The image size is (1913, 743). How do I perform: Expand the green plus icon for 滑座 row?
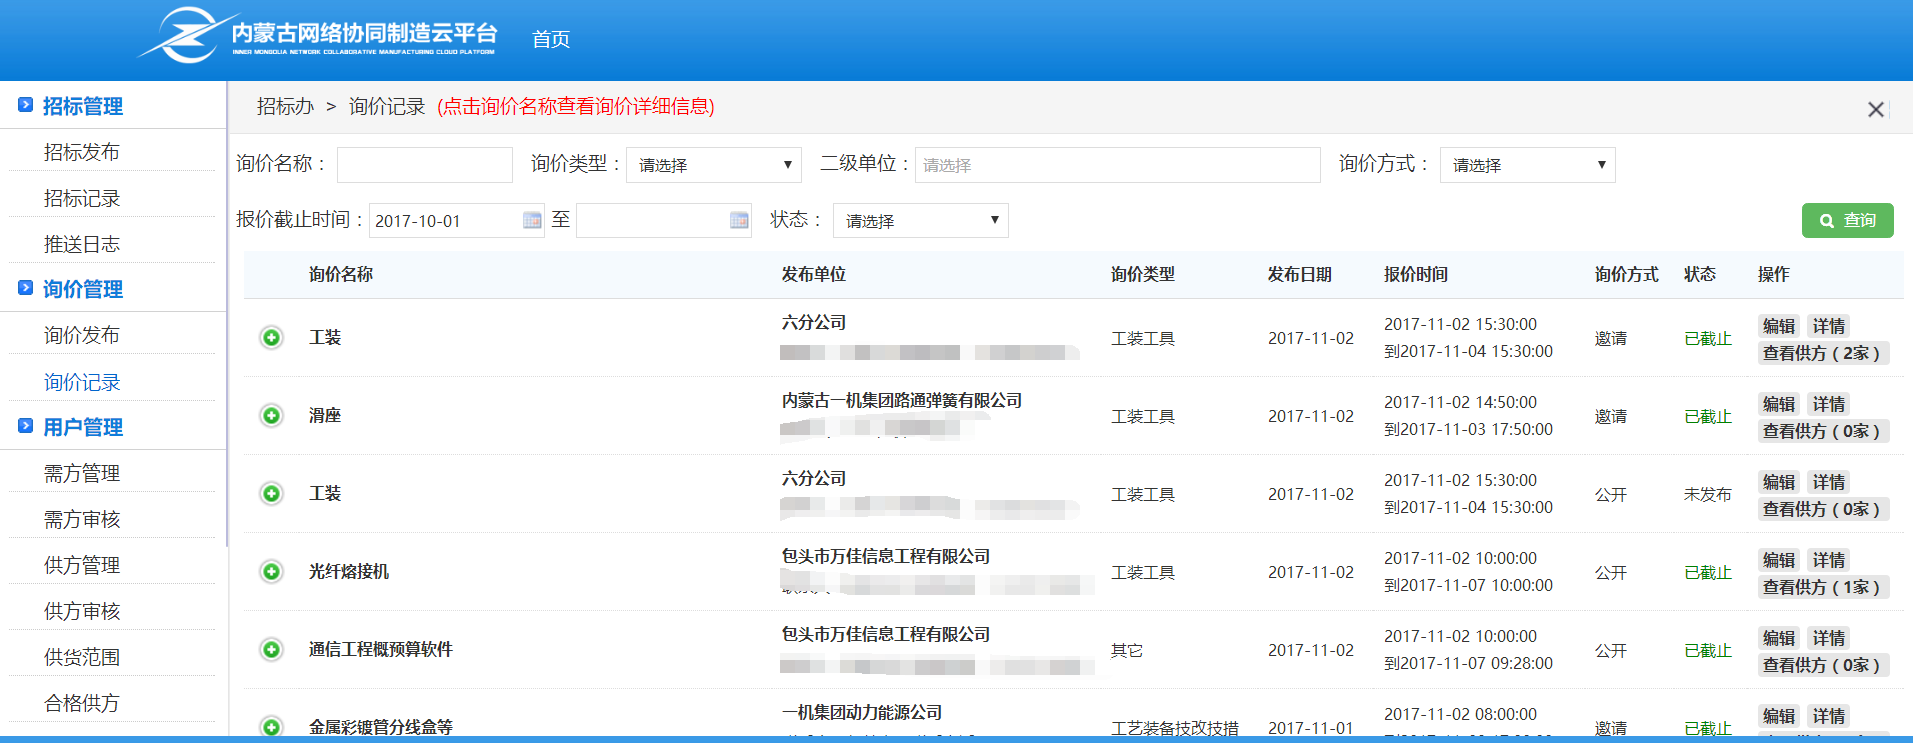(x=271, y=415)
